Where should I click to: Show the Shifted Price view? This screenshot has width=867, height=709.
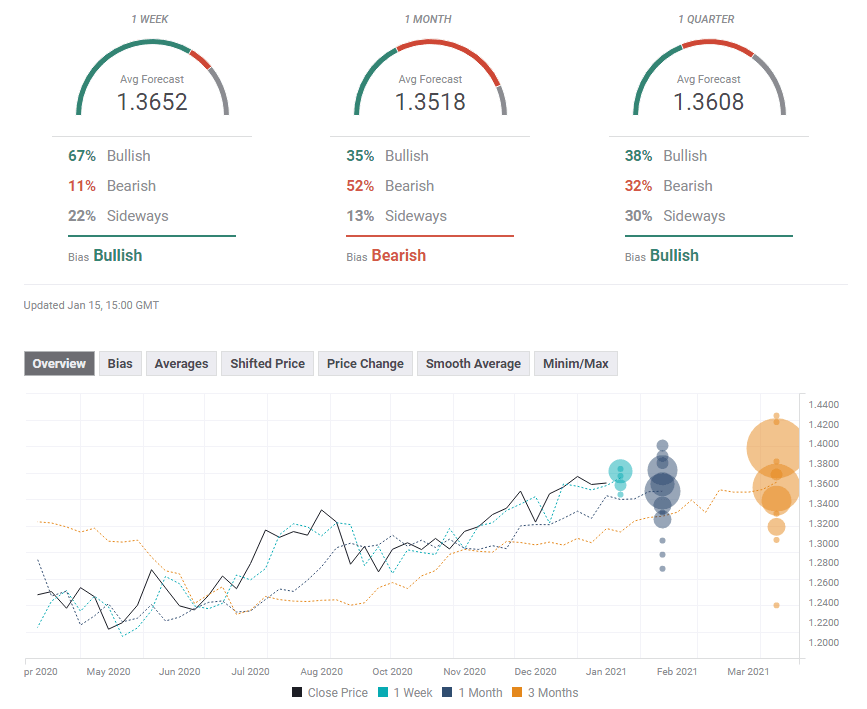click(x=267, y=364)
